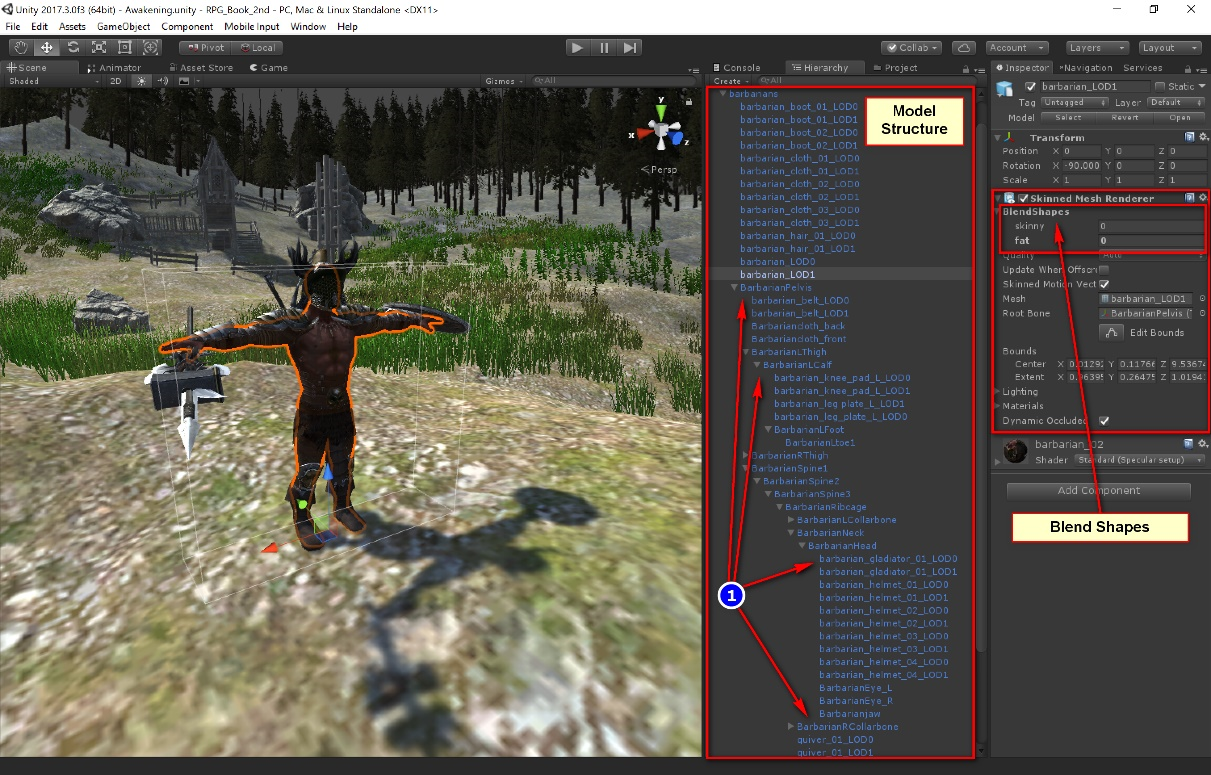The image size is (1211, 775).
Task: Open the File menu
Action: click(x=13, y=26)
